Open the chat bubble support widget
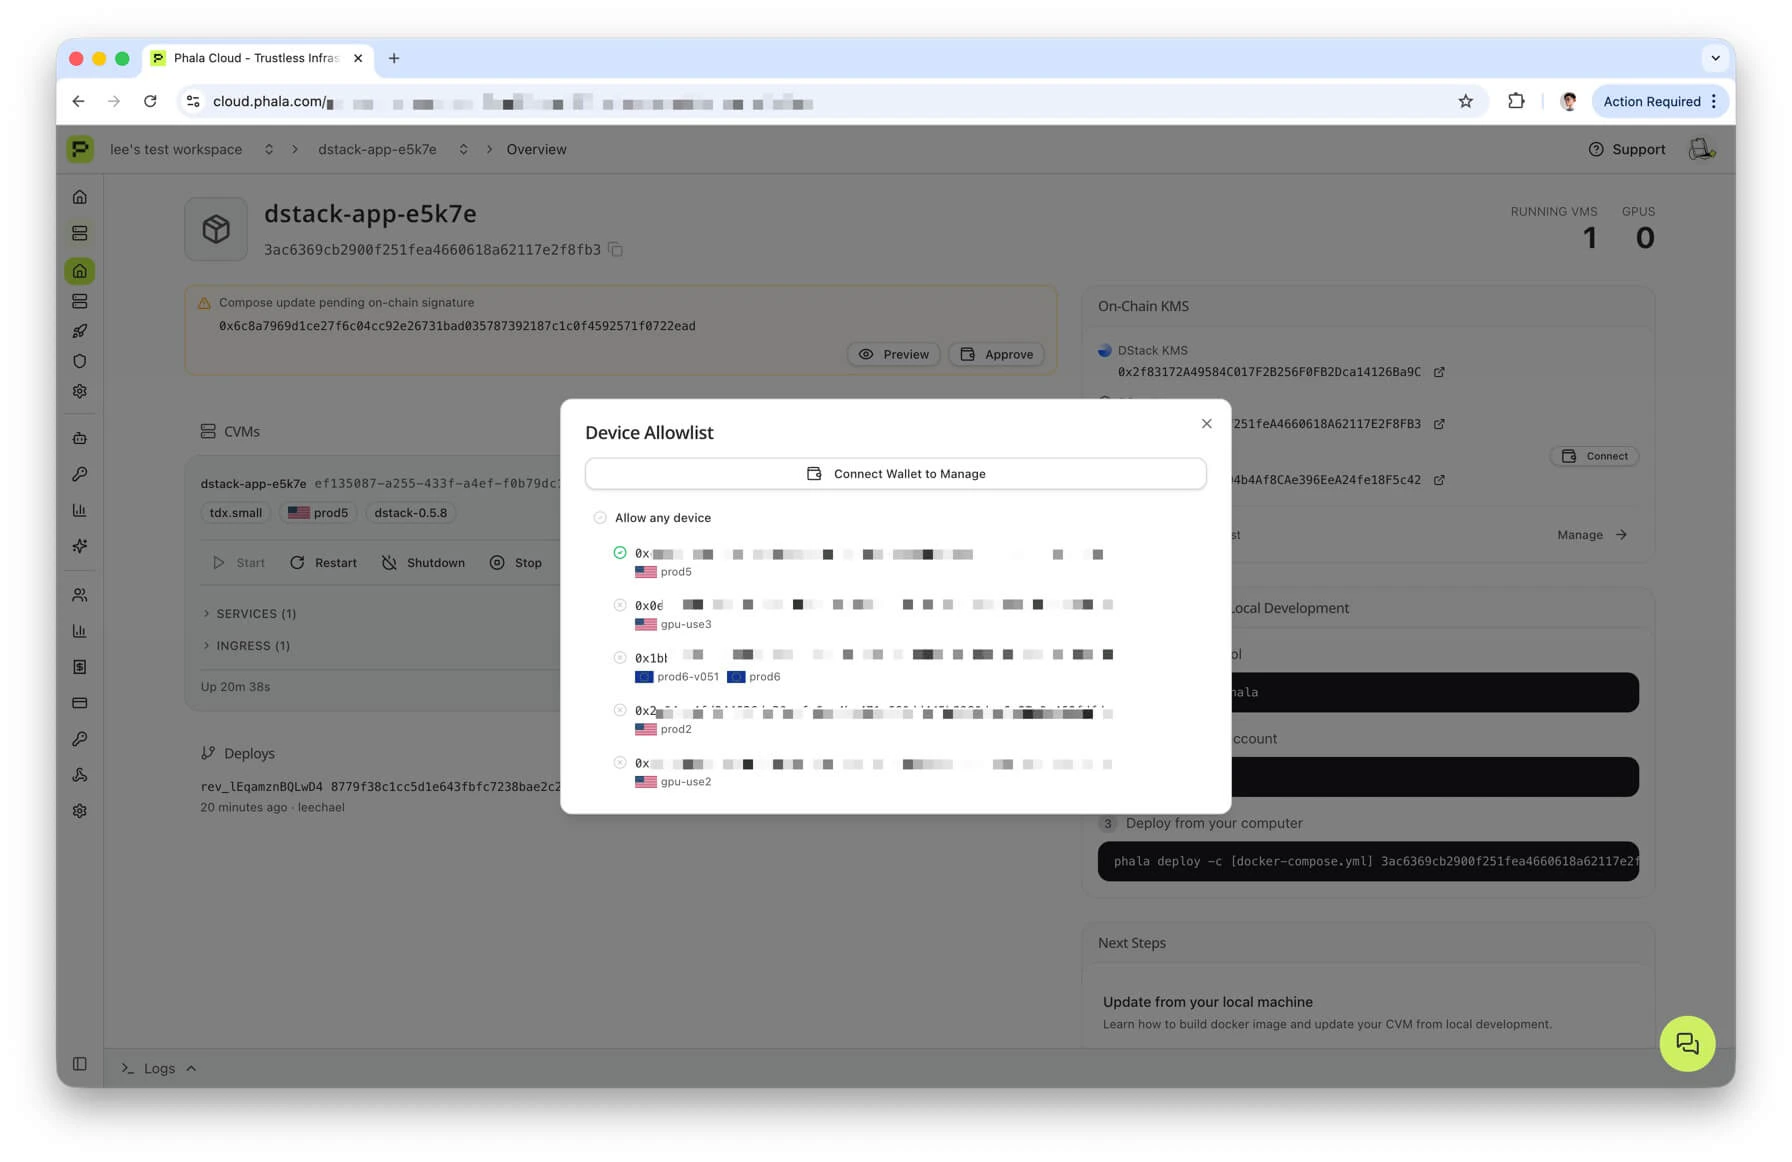 pyautogui.click(x=1687, y=1043)
